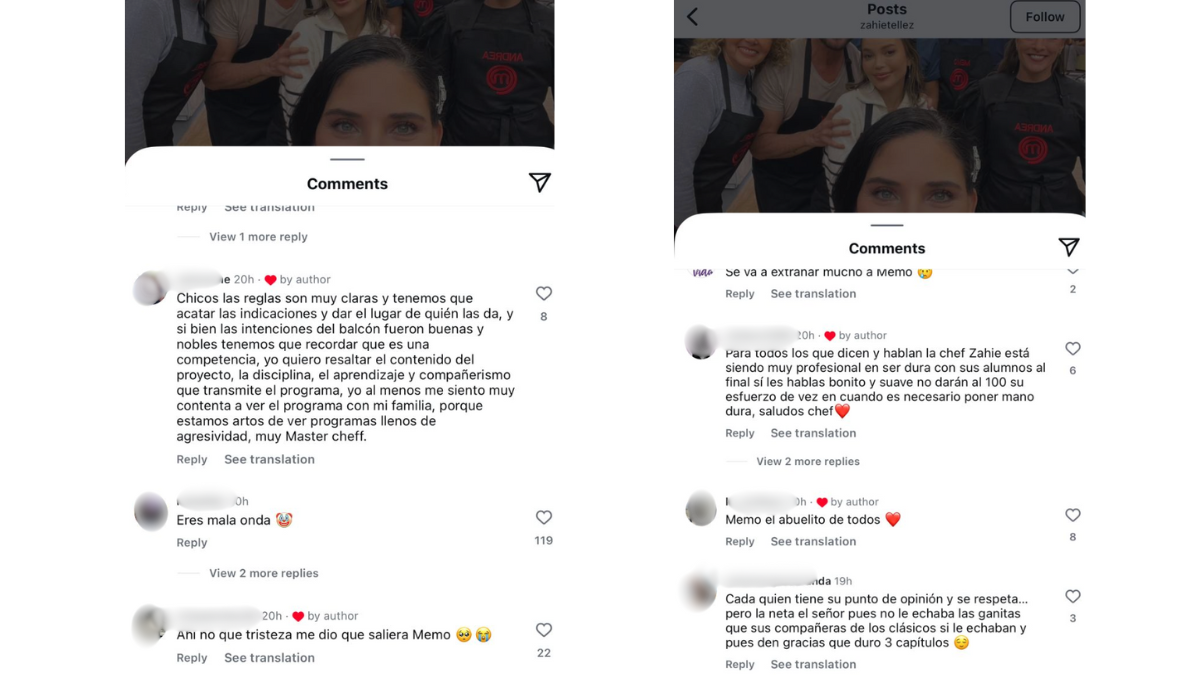The height and width of the screenshot is (675, 1200).
Task: Tap heart on 'Cada quien tiene su punto' comment
Action: [x=1073, y=596]
